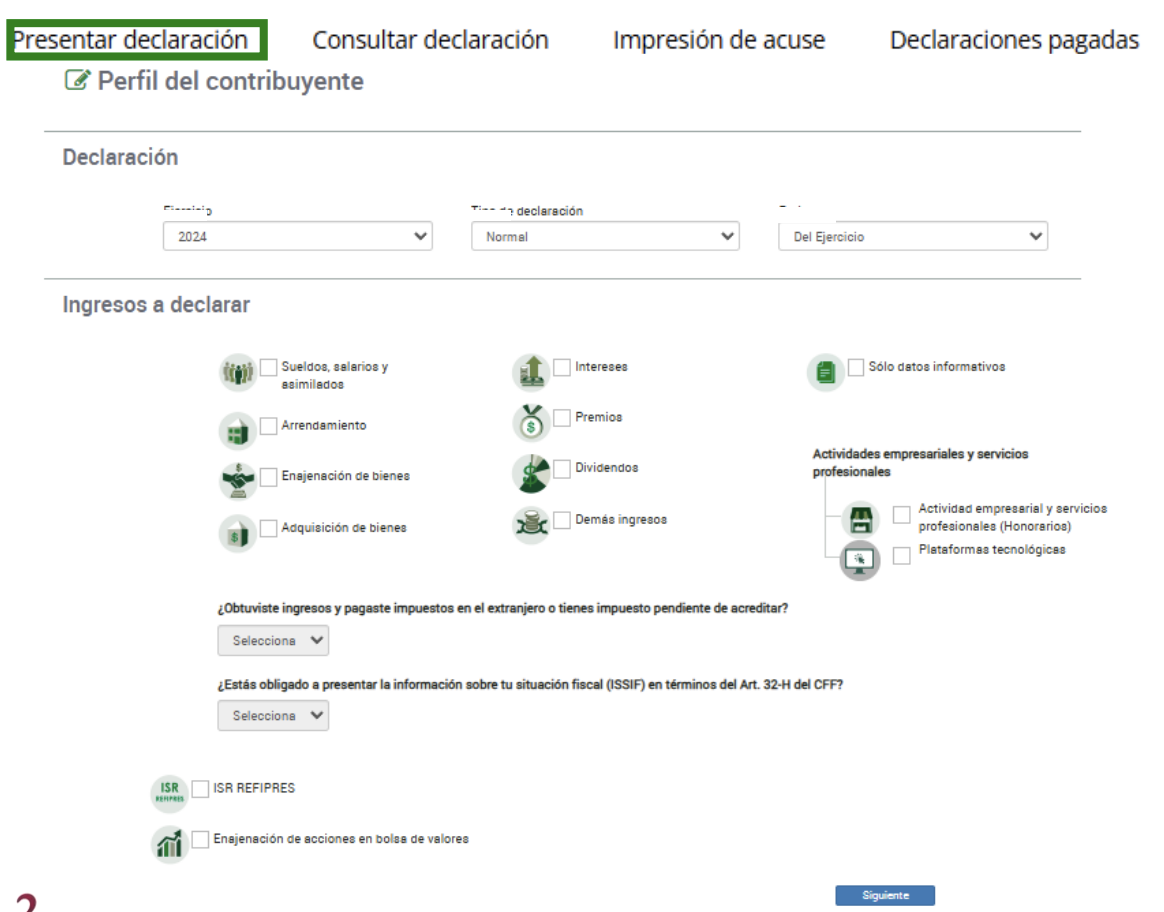Open the Del Ejercicio period dropdown
This screenshot has width=1164, height=912.
(x=912, y=237)
